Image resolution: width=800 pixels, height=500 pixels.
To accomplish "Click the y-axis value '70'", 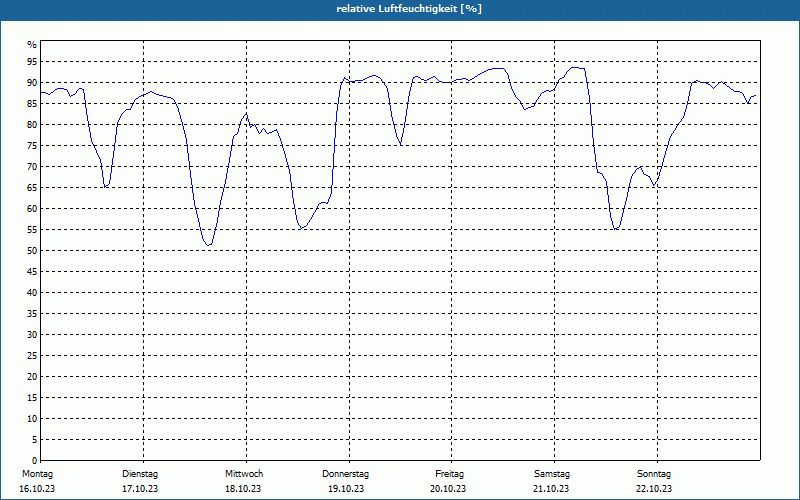I will 32,167.
